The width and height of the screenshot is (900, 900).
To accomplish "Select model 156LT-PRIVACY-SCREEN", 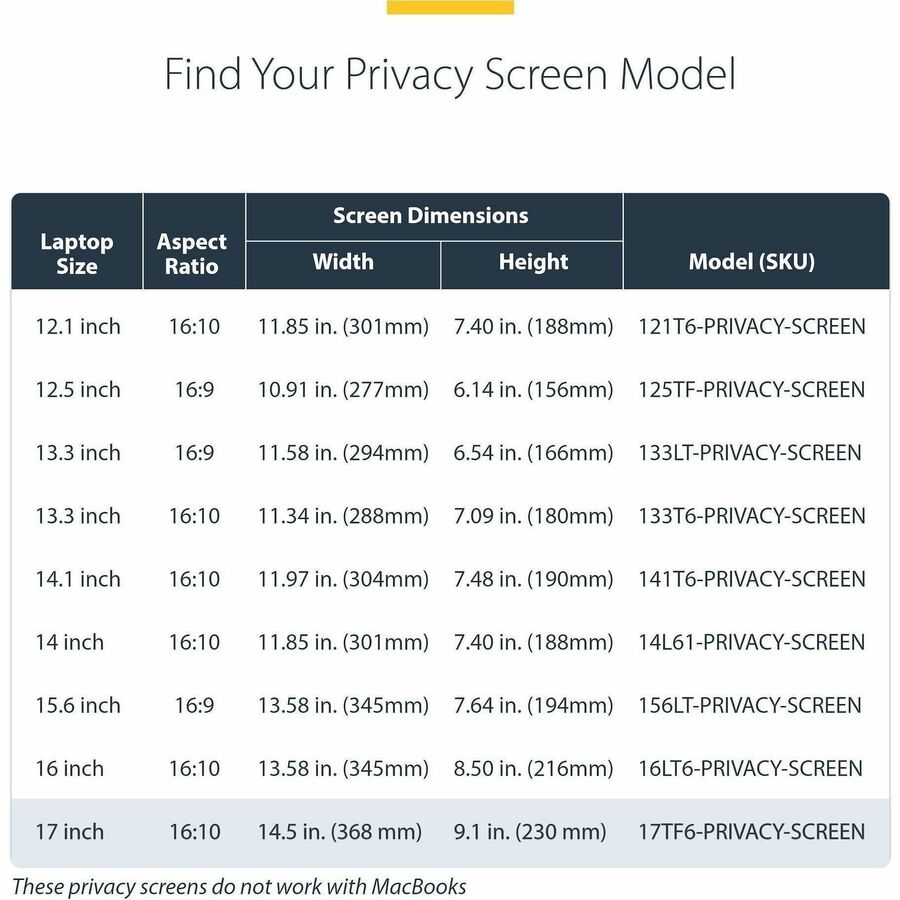I will (x=750, y=705).
